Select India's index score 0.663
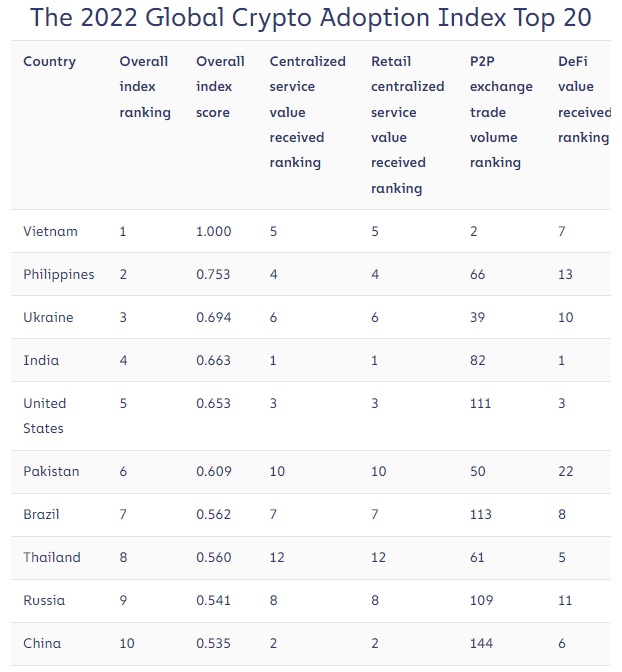Viewport: 622px width, 672px height. click(x=213, y=361)
